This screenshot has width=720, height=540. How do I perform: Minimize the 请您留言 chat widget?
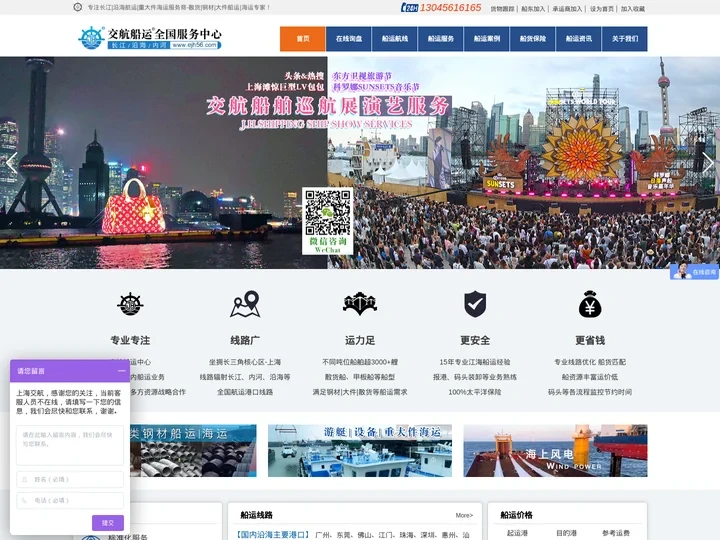tap(121, 371)
